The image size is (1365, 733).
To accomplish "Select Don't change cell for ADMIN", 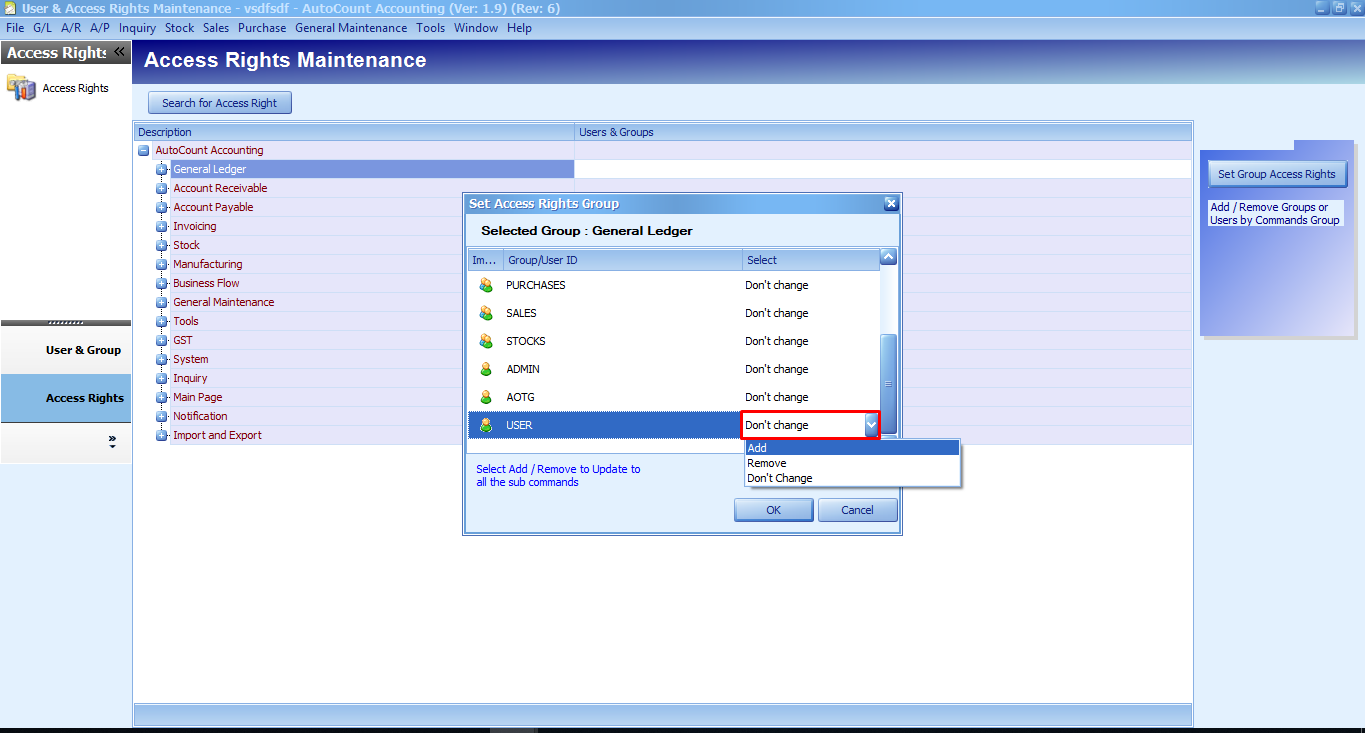I will (x=811, y=369).
